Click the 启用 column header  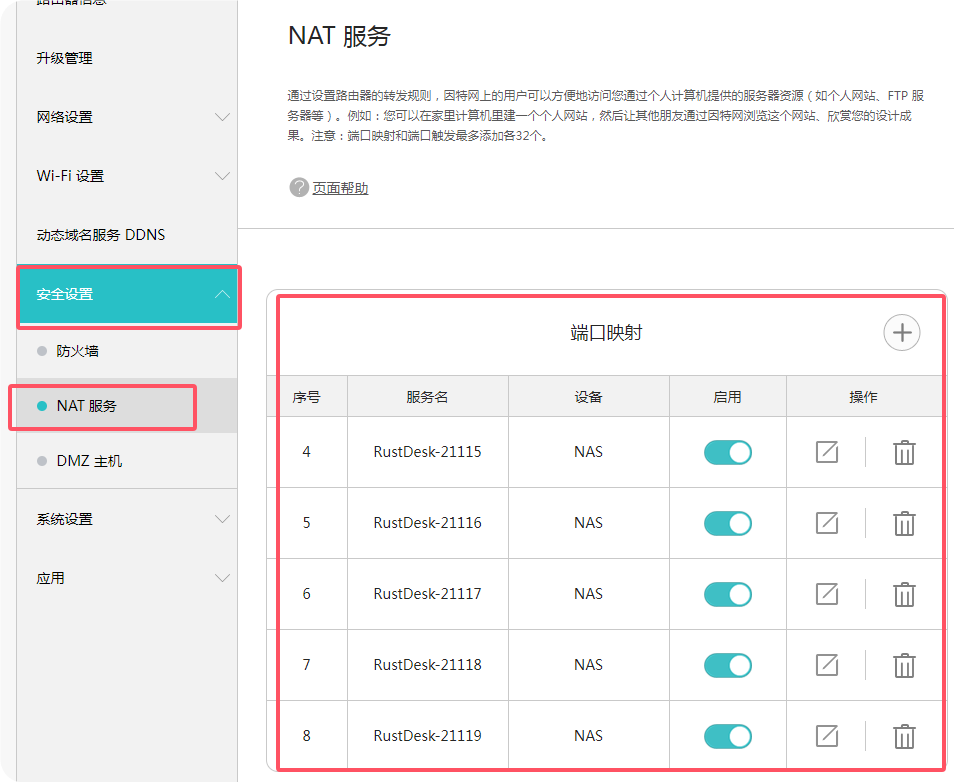coord(727,397)
